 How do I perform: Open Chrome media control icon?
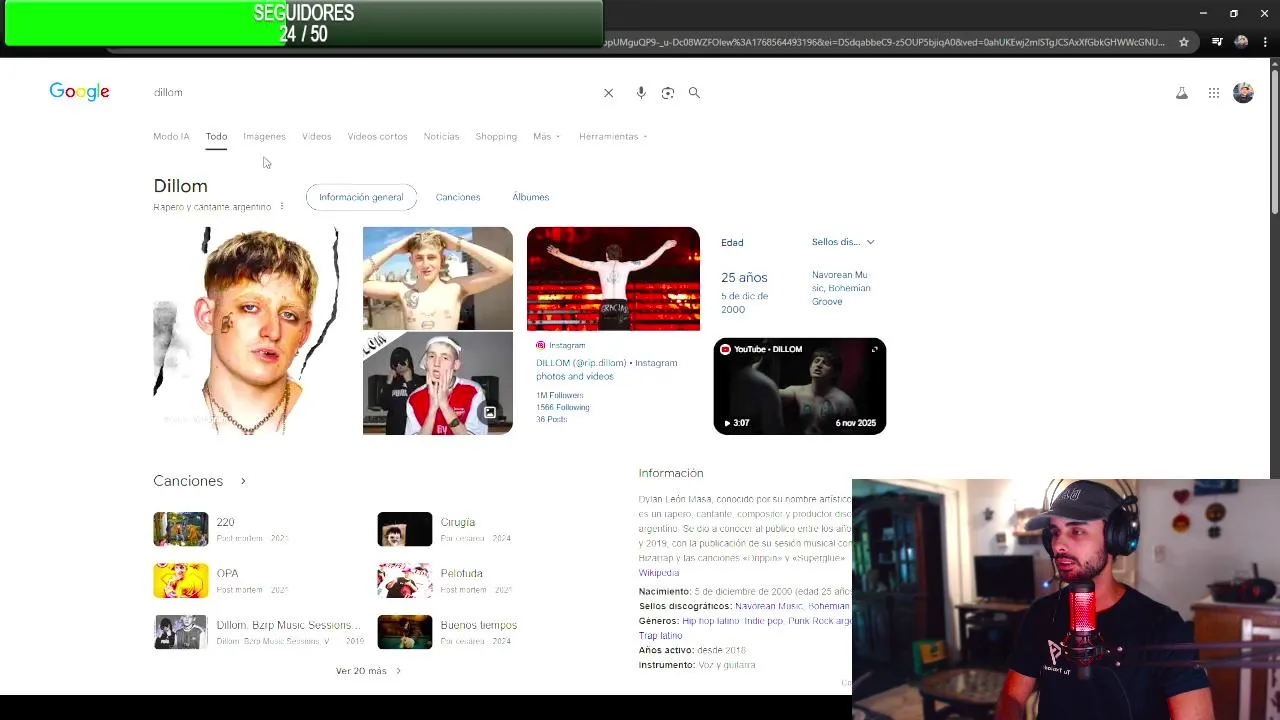1217,42
